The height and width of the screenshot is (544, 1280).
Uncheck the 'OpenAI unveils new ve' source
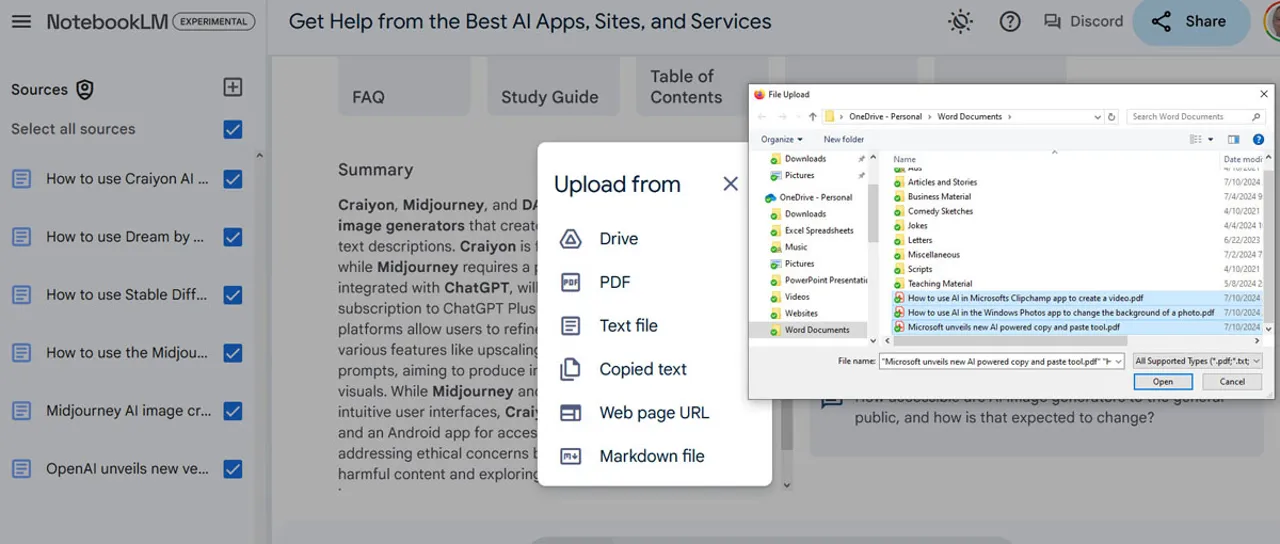coord(233,469)
